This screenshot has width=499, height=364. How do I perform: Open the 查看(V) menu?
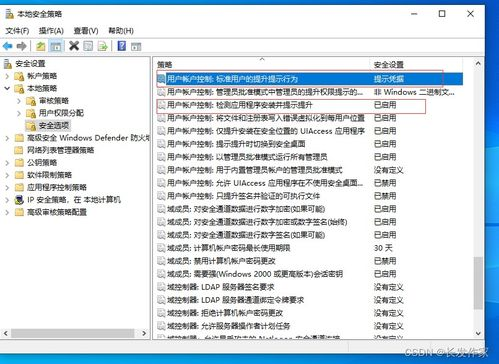point(86,31)
